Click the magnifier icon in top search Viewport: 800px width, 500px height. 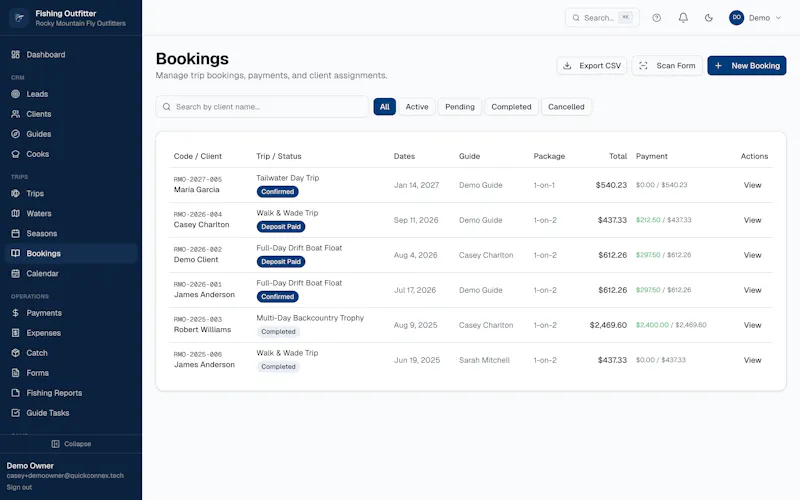click(576, 18)
